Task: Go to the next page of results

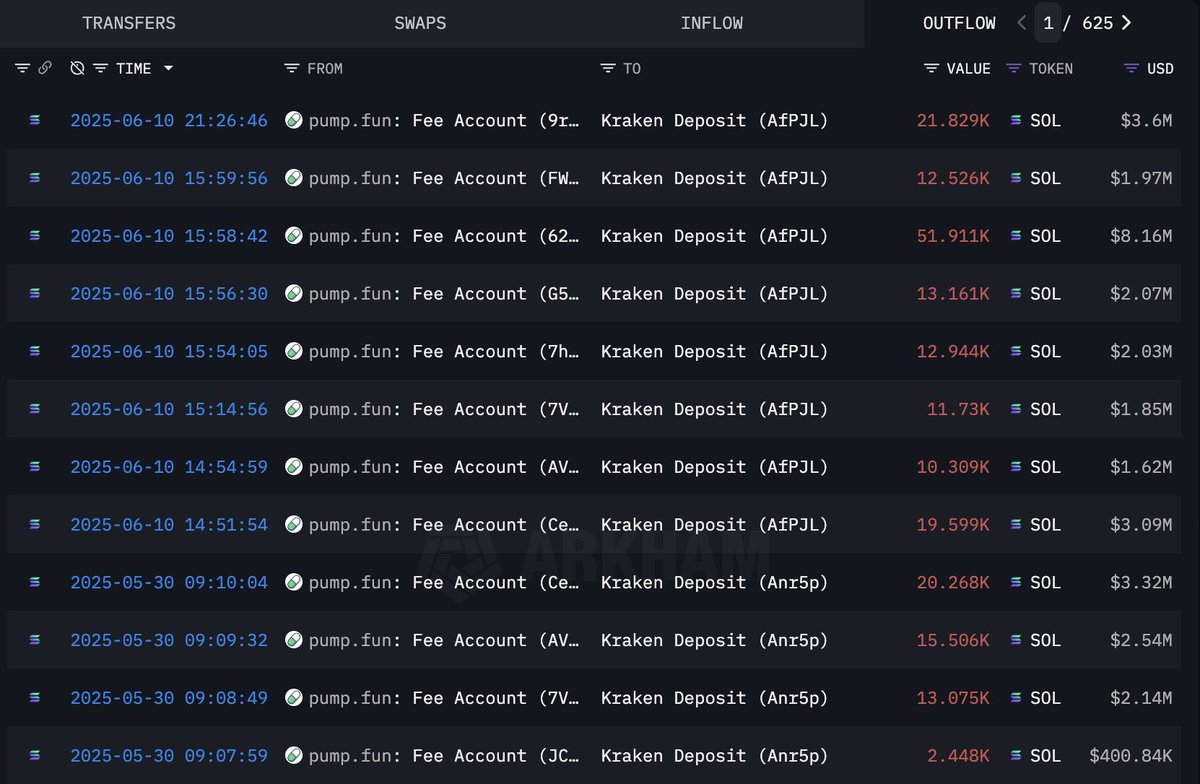Action: pos(1127,23)
